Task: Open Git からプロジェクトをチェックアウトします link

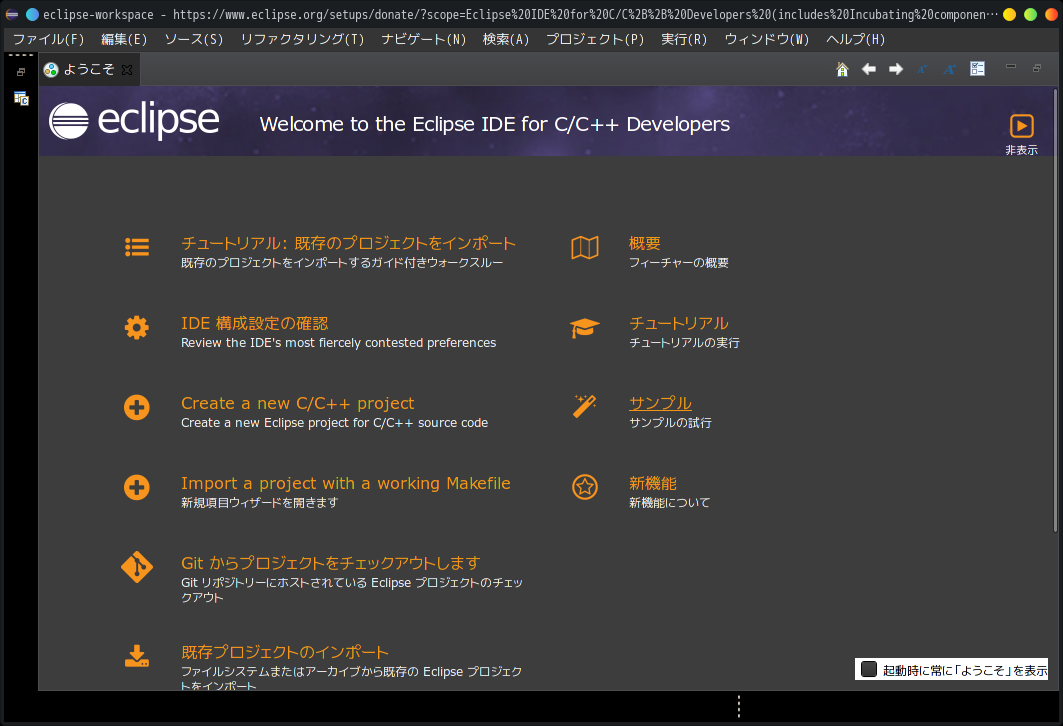Action: tap(331, 563)
